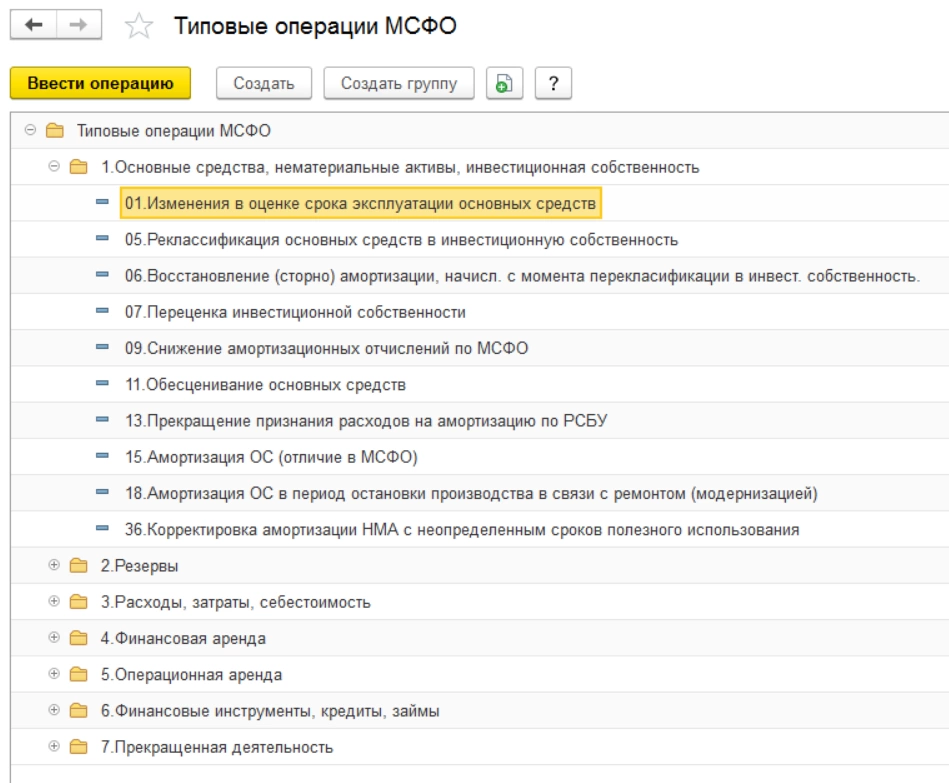Collapse the 1.Основные средства group

(54, 167)
